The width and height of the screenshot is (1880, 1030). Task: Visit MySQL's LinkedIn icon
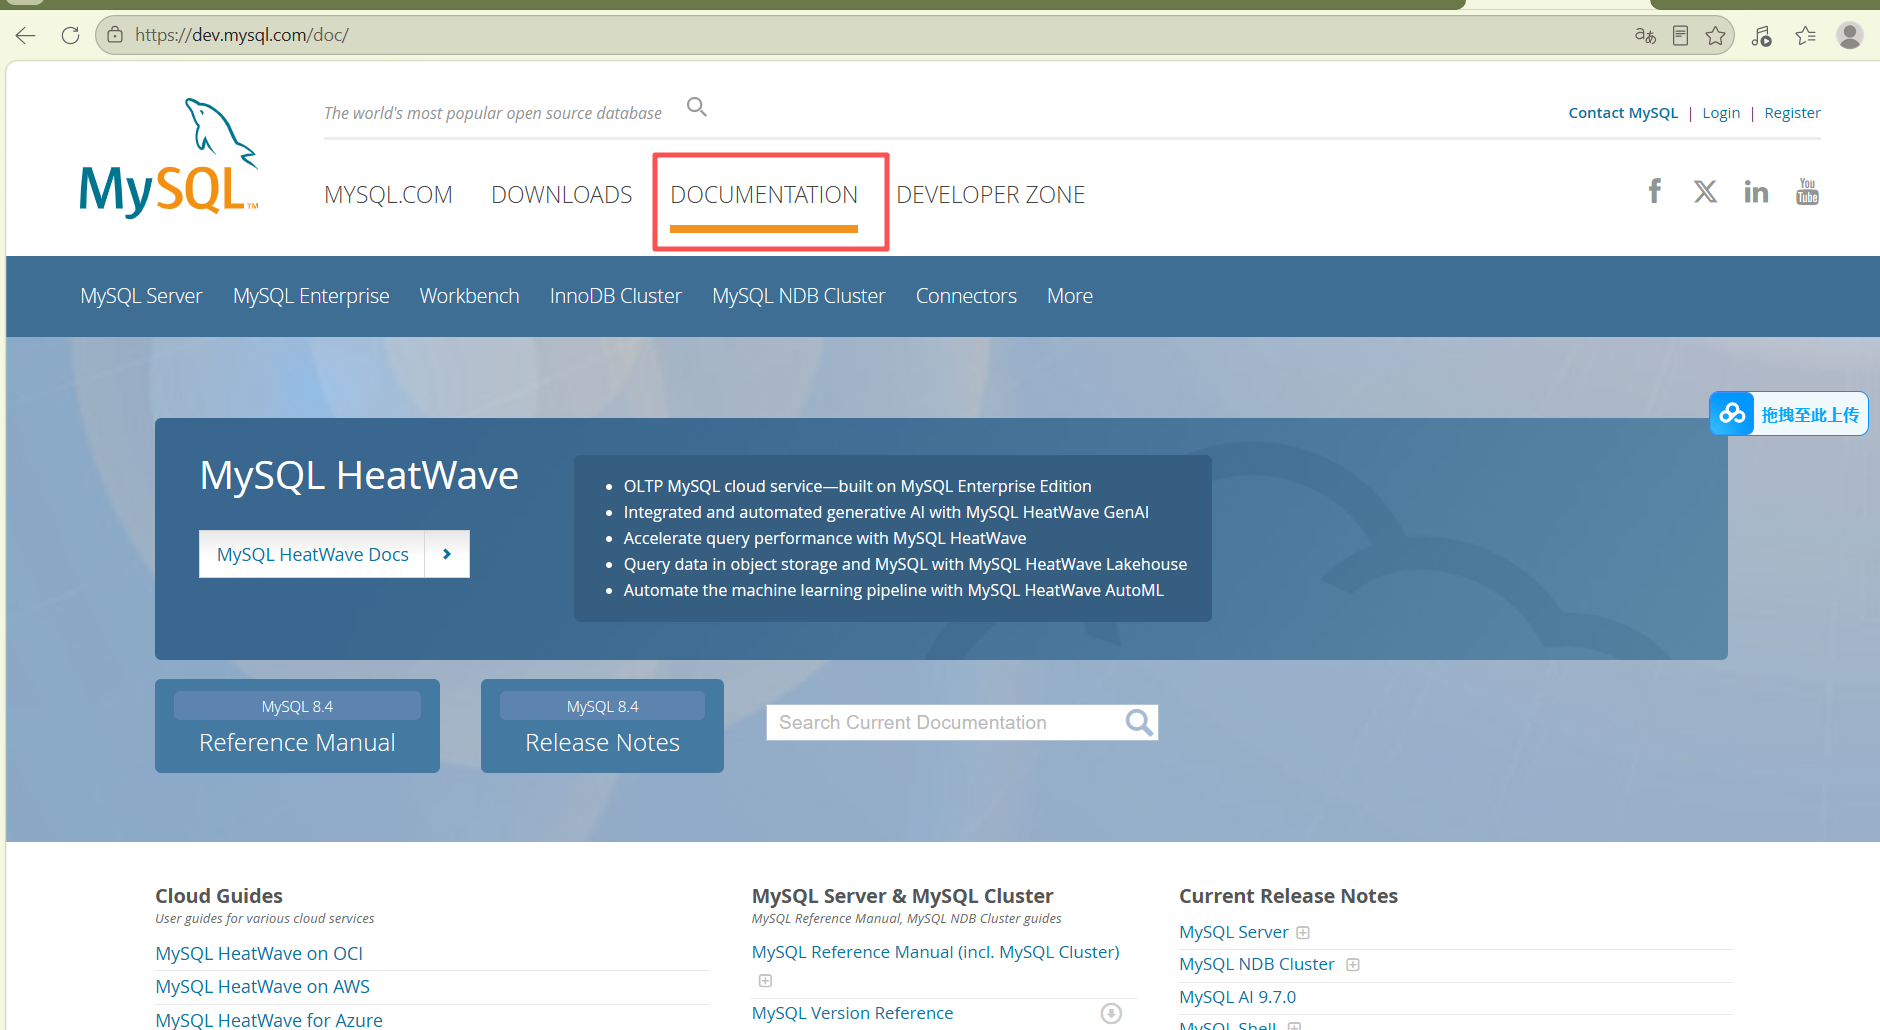(x=1756, y=191)
